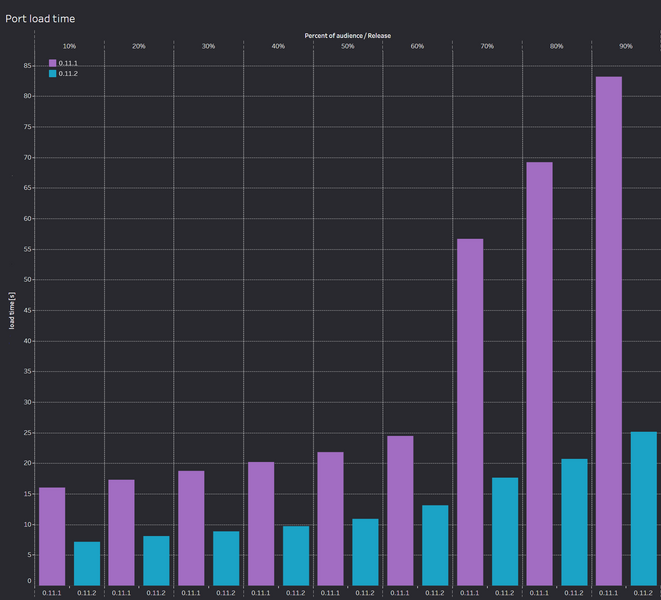This screenshot has height=600, width=661.
Task: Click the 'Percent of audience / Release' axis title
Action: point(347,36)
